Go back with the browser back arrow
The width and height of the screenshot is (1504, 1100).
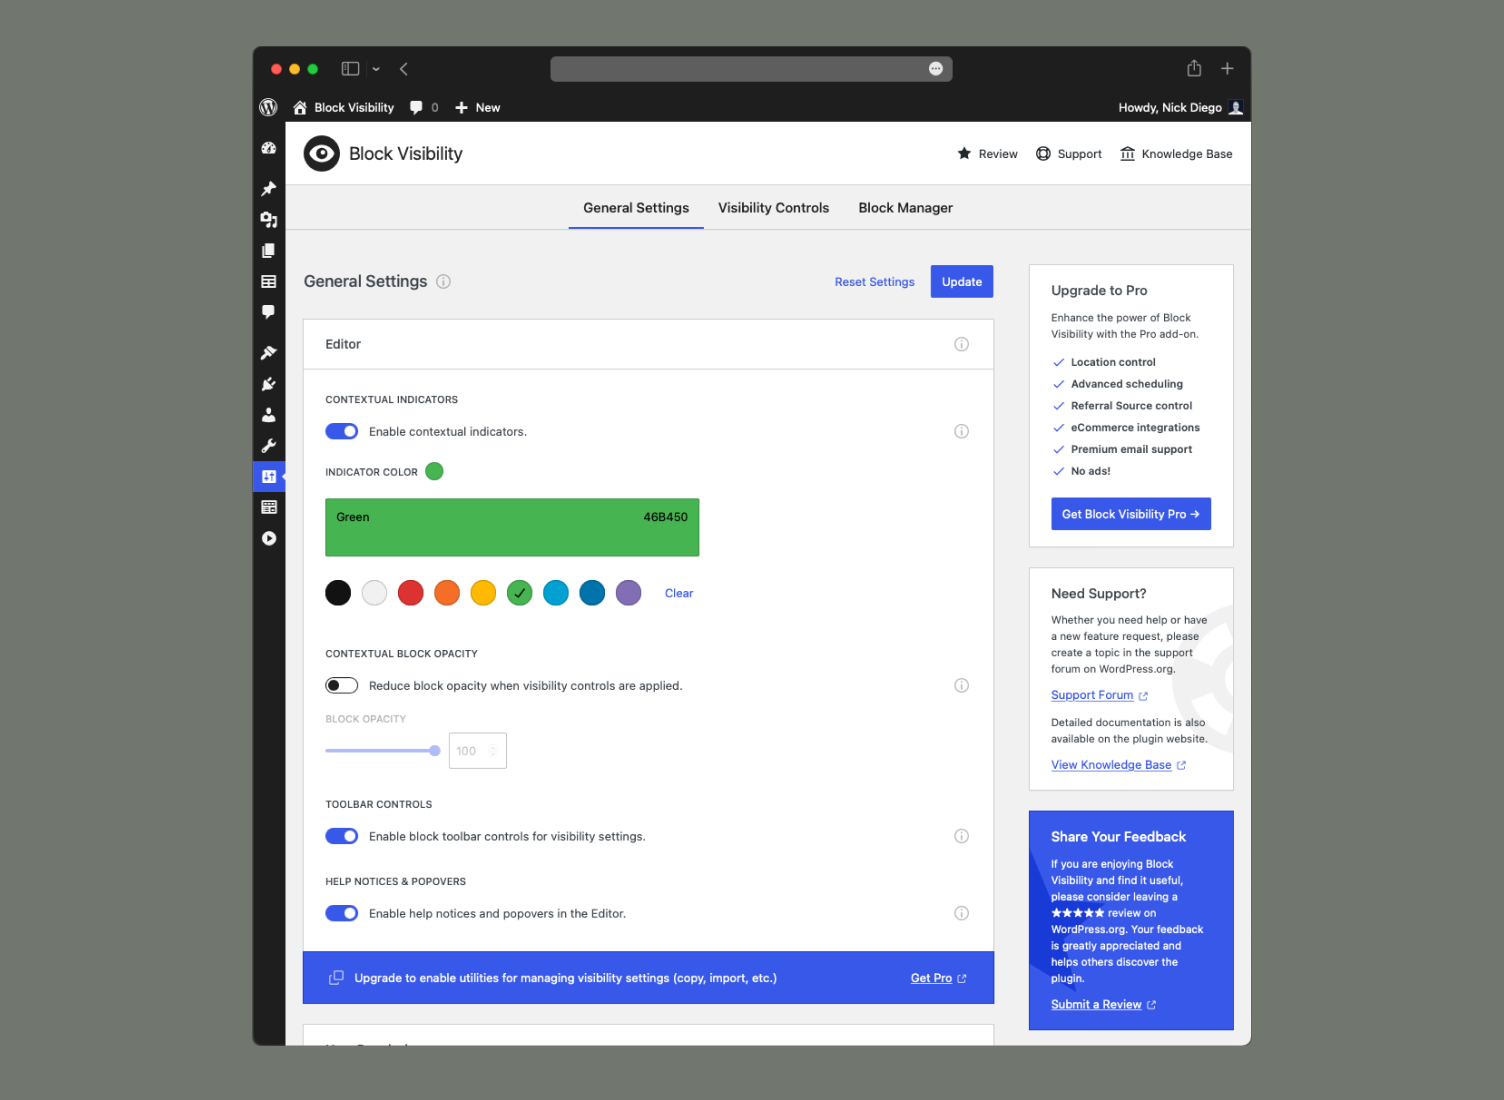[x=404, y=69]
